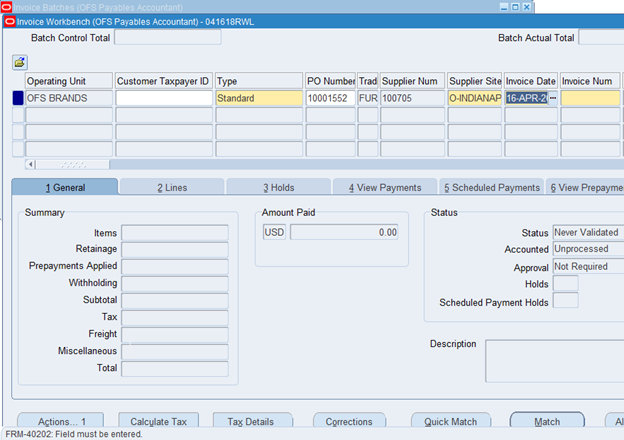Click the Amount Paid 0.00 field

click(x=344, y=232)
